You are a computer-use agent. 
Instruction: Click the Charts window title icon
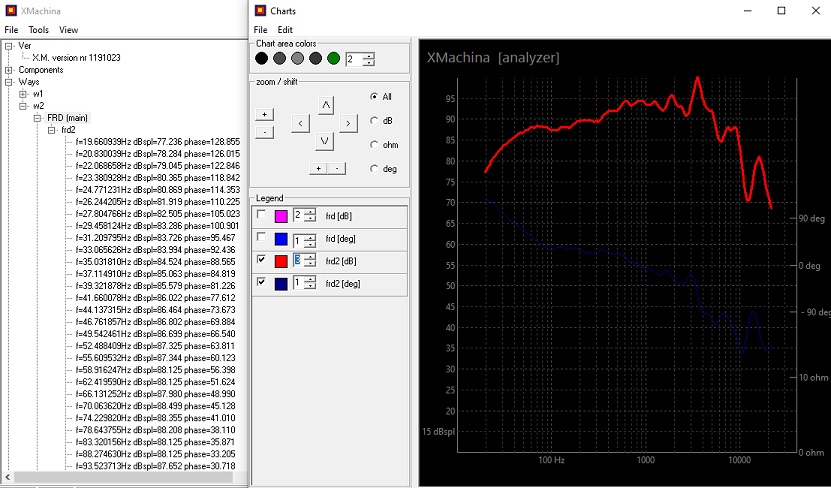click(x=260, y=11)
